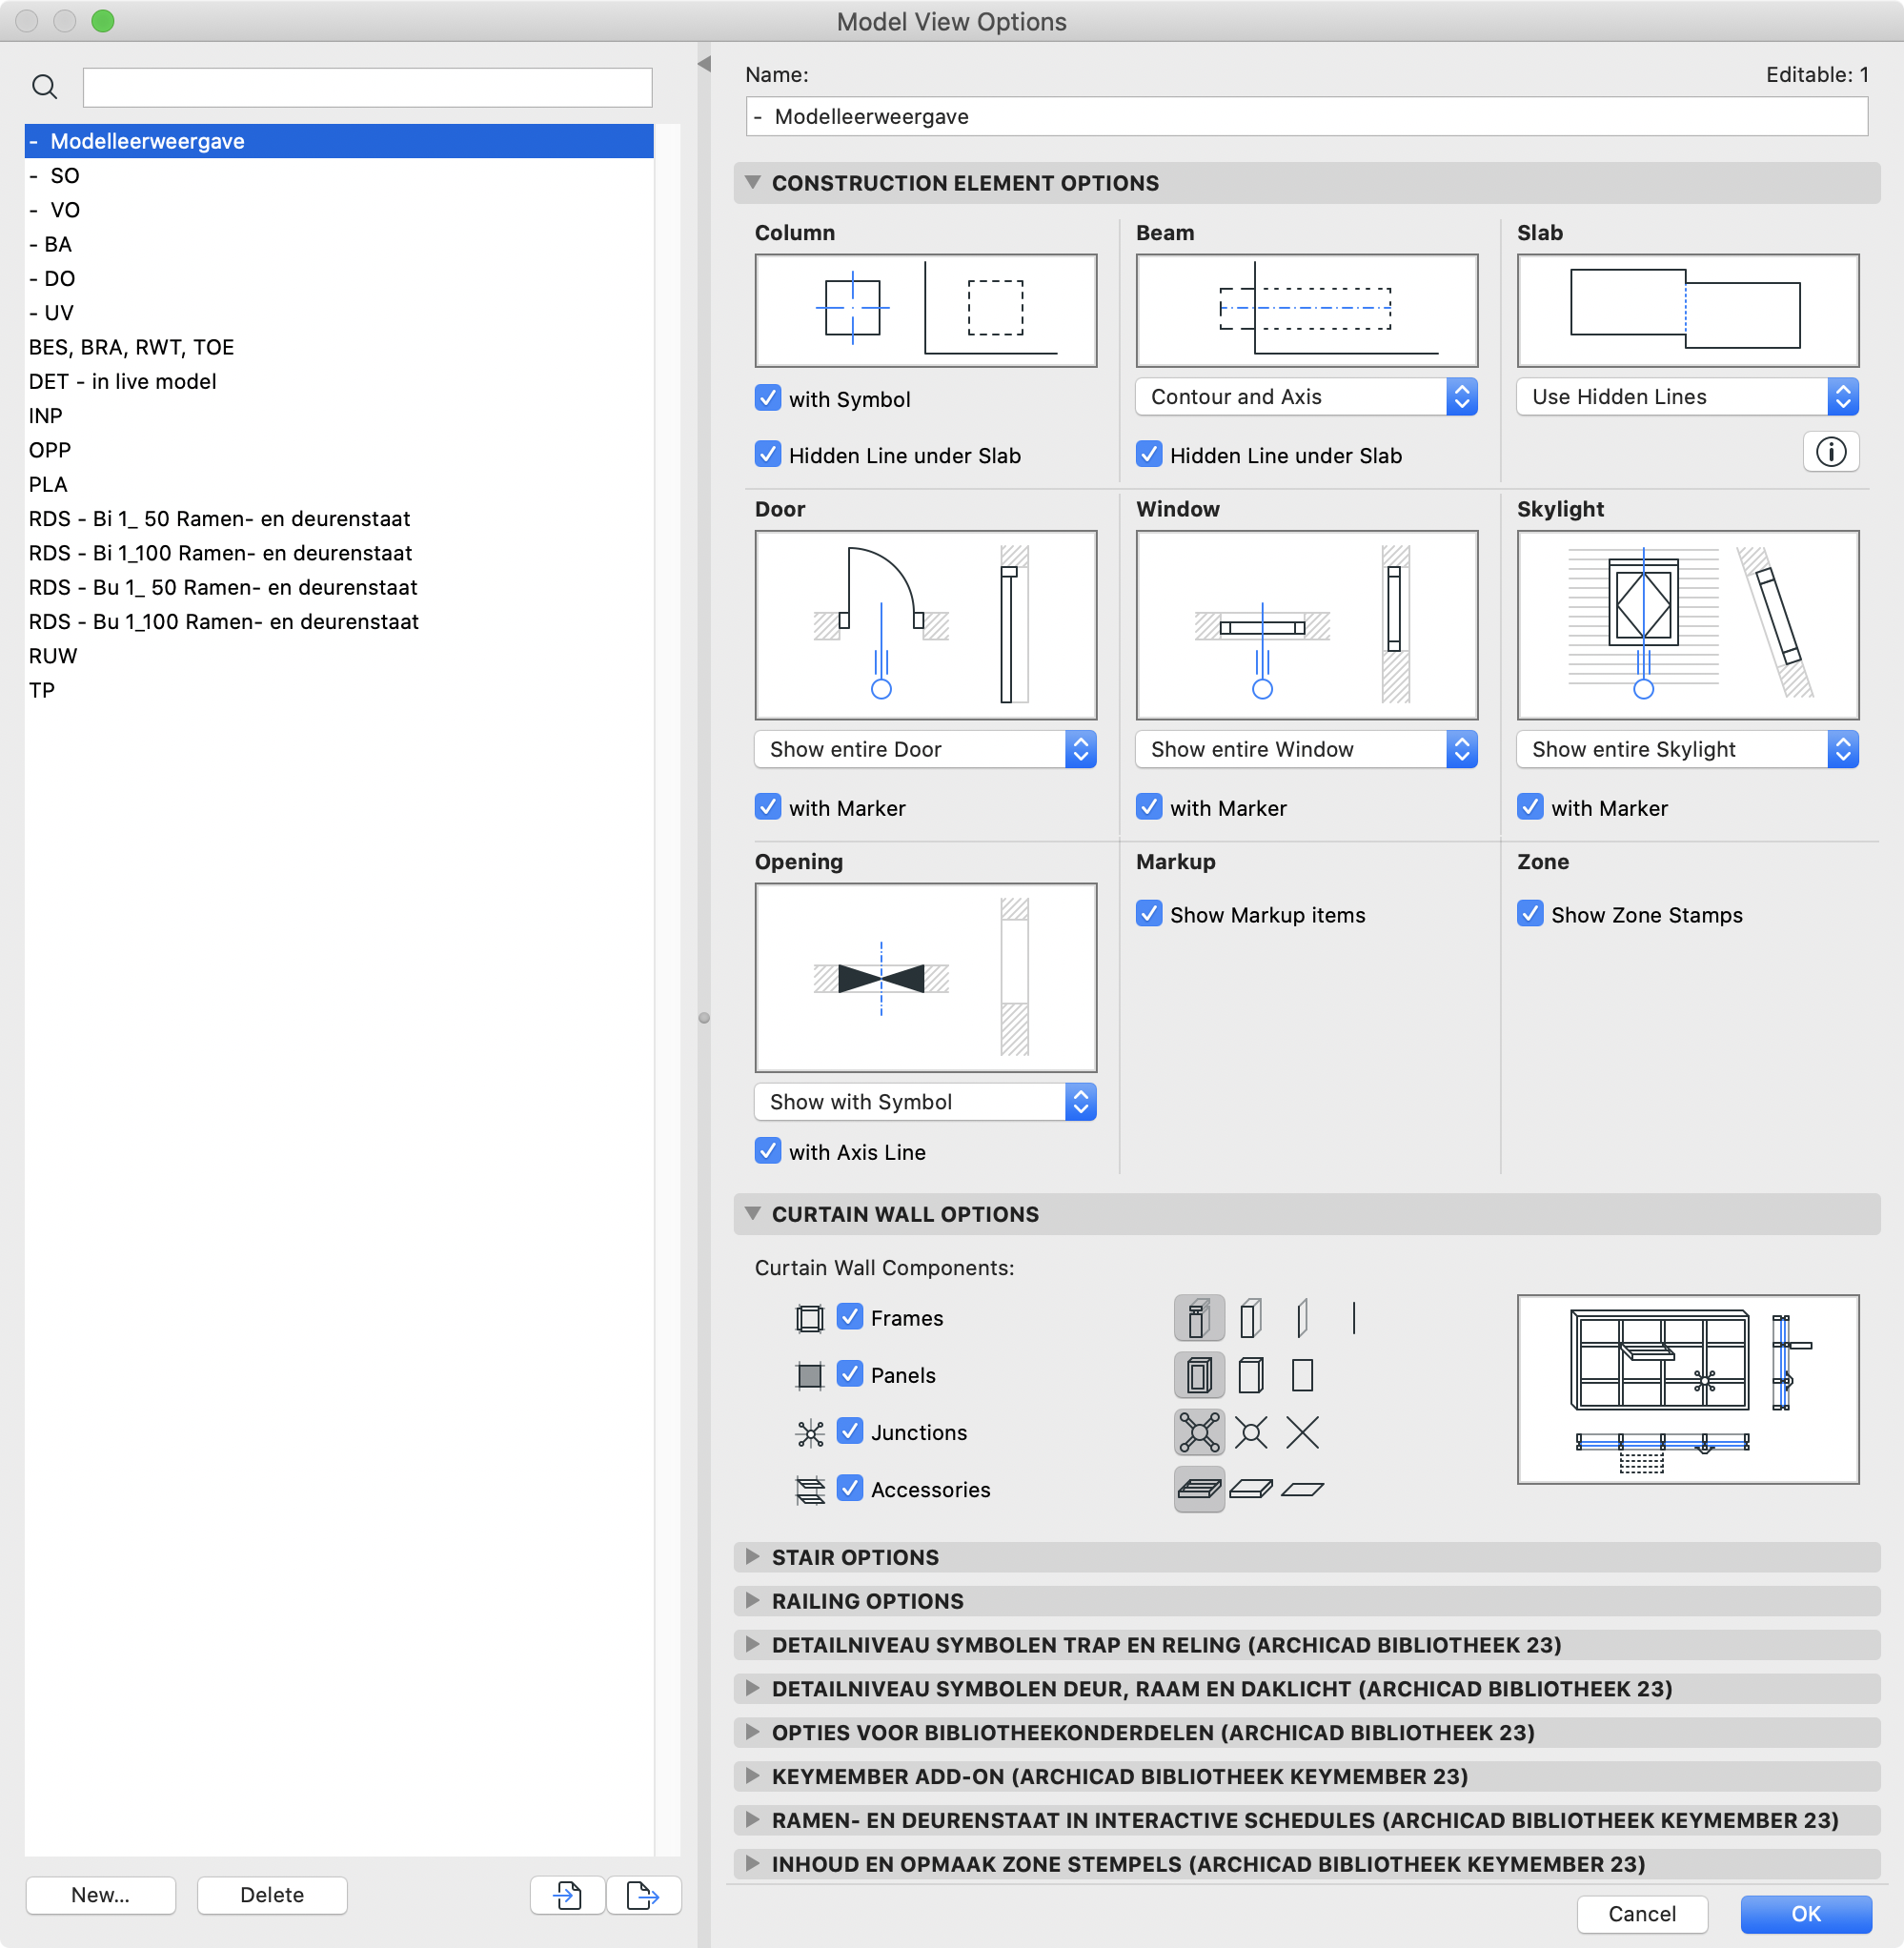Click the Delete button
This screenshot has height=1948, width=1904.
[272, 1895]
